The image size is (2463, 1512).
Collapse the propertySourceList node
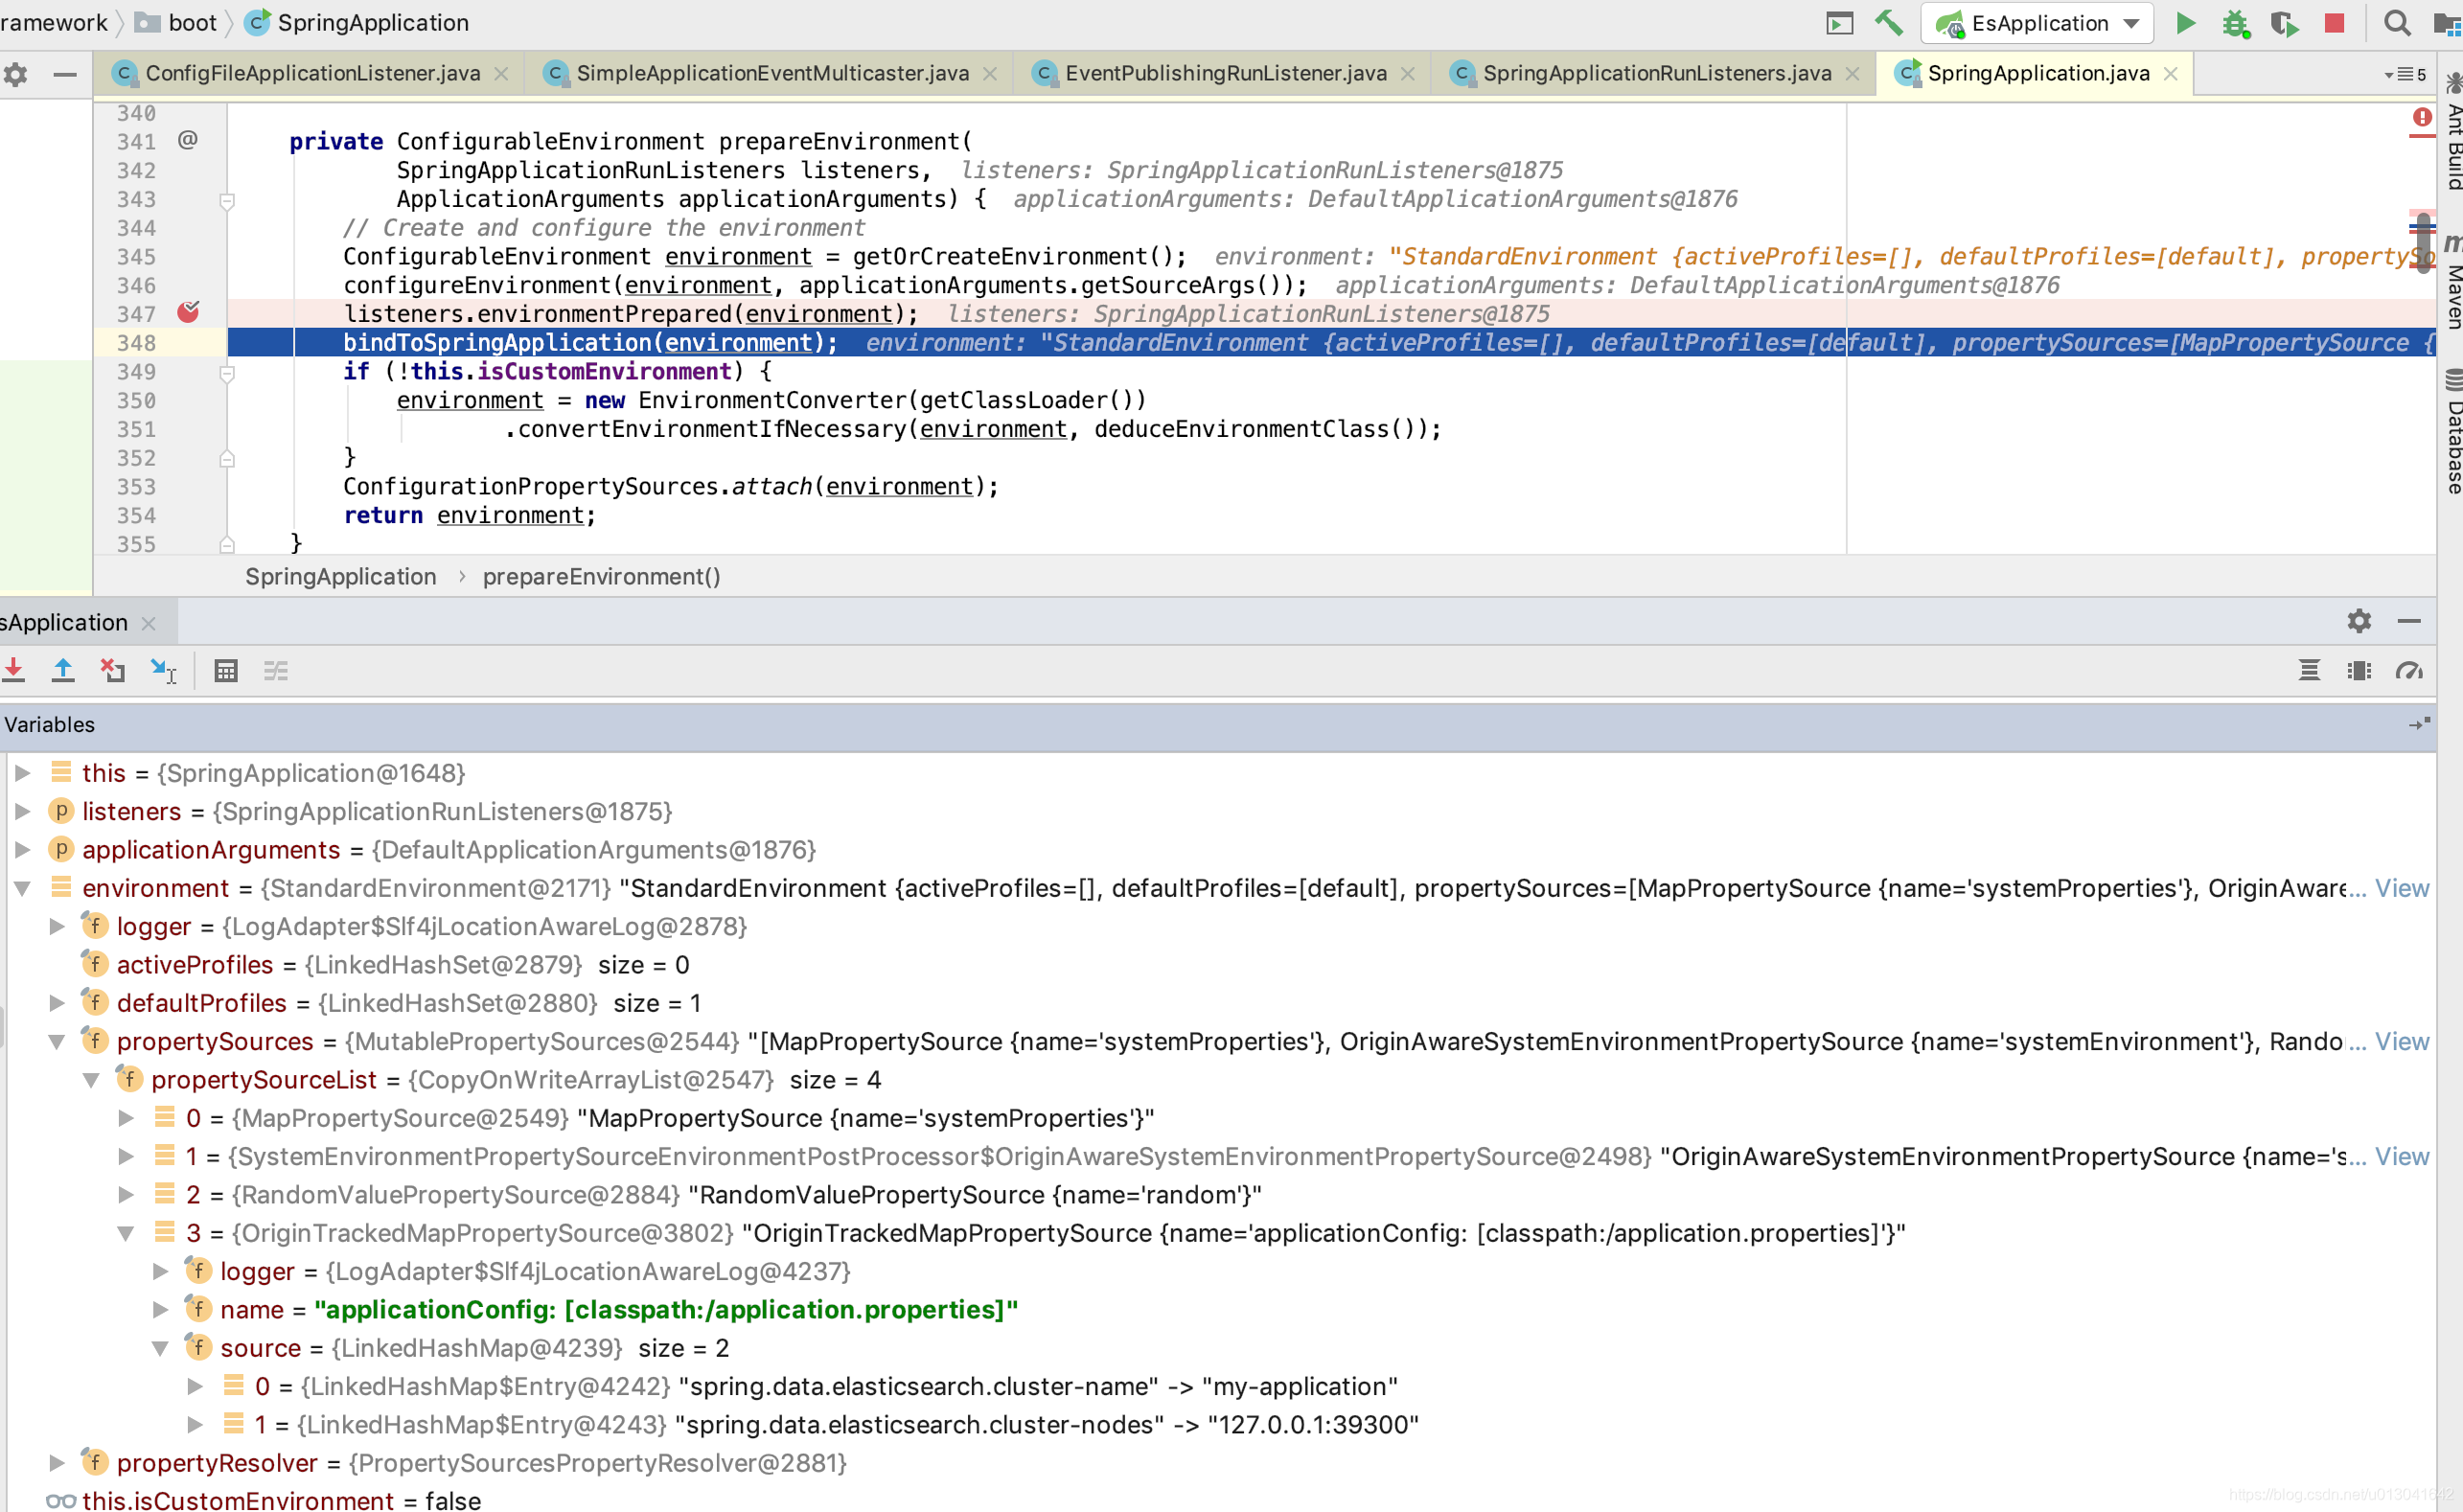coord(91,1080)
